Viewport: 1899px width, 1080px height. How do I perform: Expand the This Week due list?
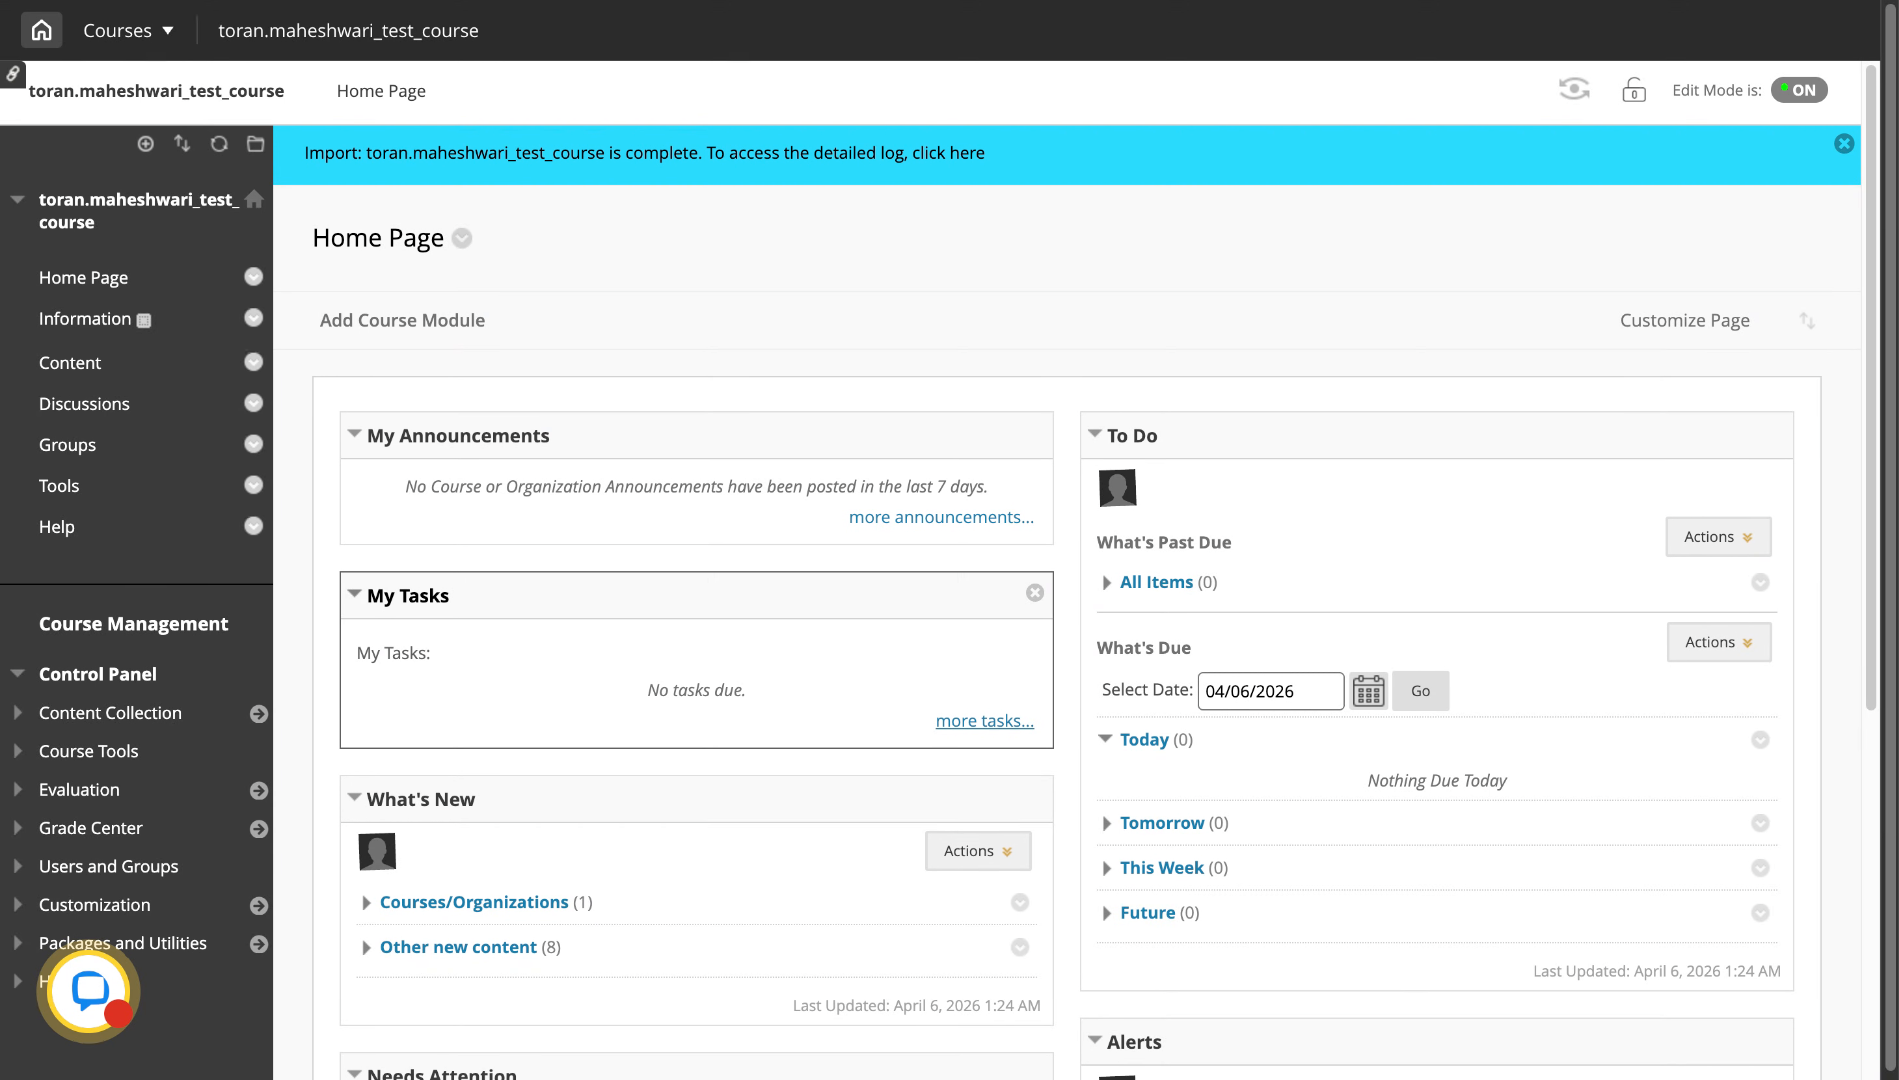tap(1106, 869)
